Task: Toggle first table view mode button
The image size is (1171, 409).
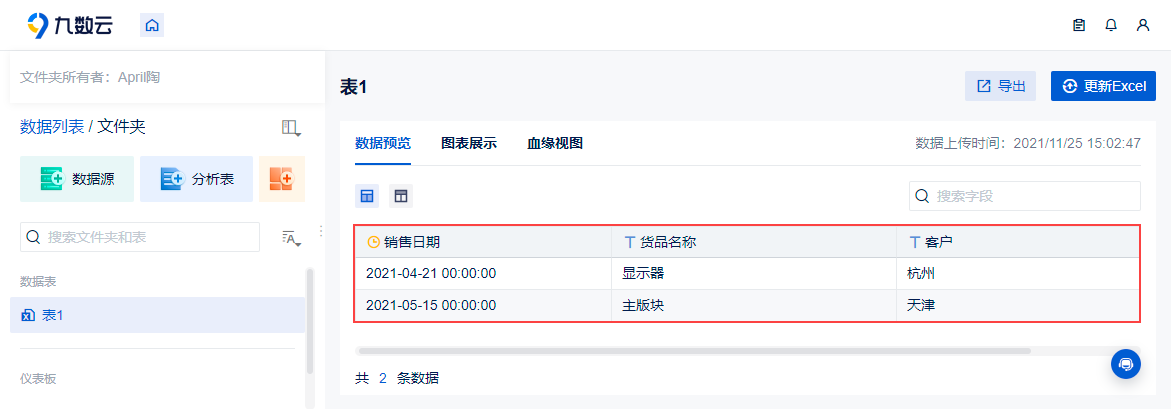Action: pyautogui.click(x=368, y=196)
